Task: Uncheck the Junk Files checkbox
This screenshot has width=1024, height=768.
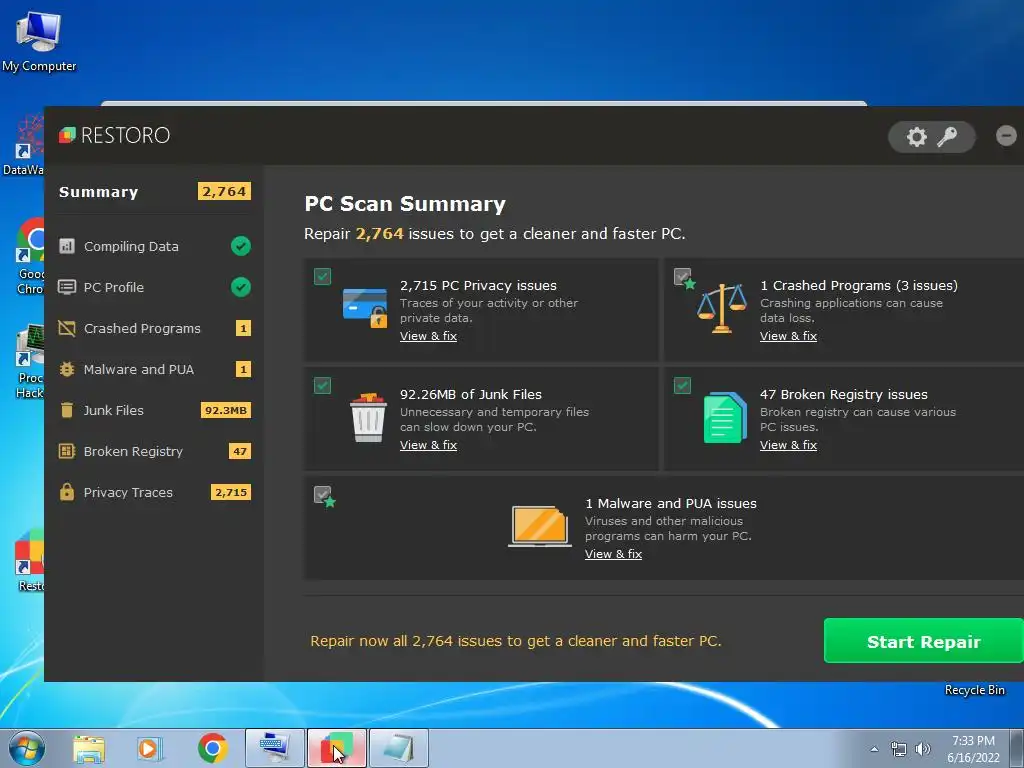Action: click(323, 385)
